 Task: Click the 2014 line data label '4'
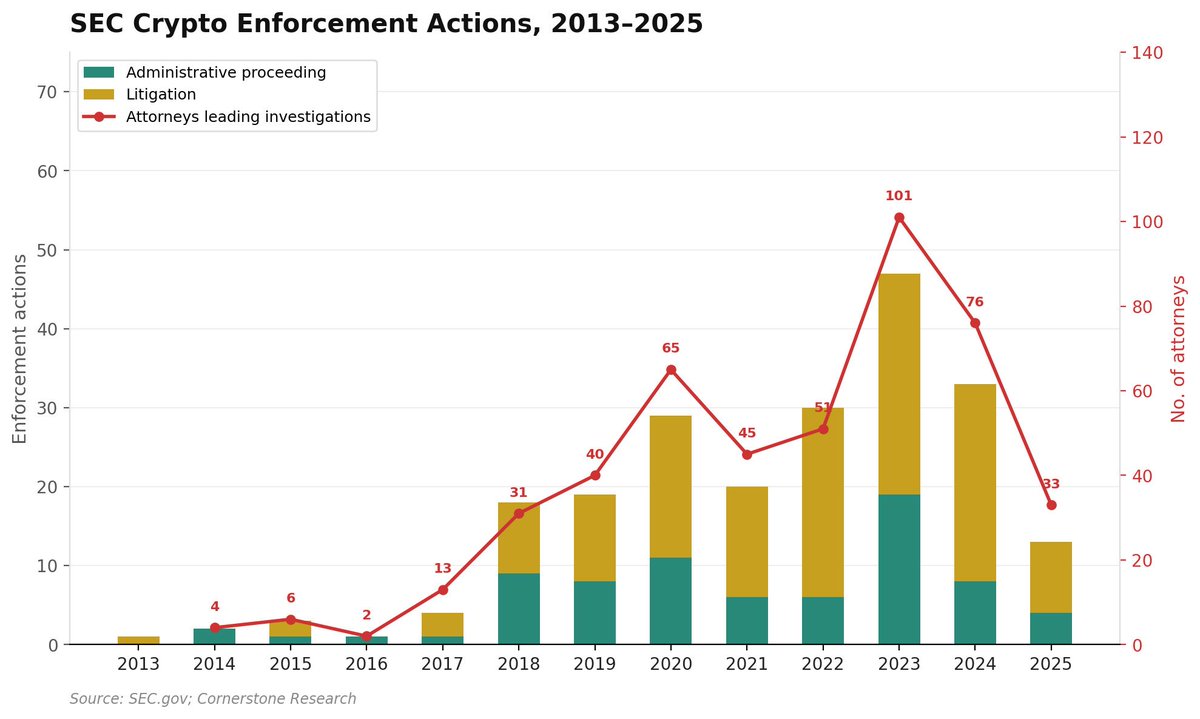click(x=215, y=606)
